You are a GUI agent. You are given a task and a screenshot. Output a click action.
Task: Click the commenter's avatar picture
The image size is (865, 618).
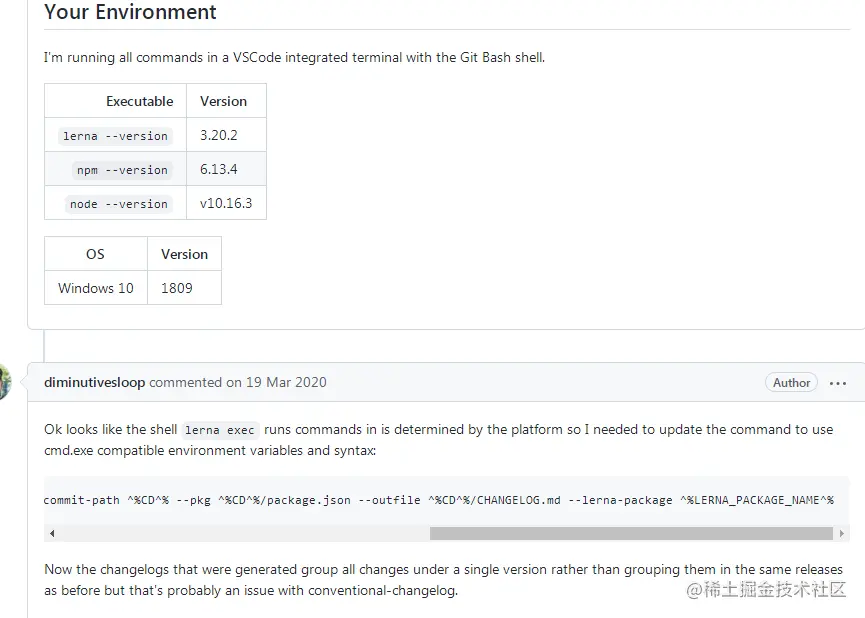pyautogui.click(x=4, y=381)
